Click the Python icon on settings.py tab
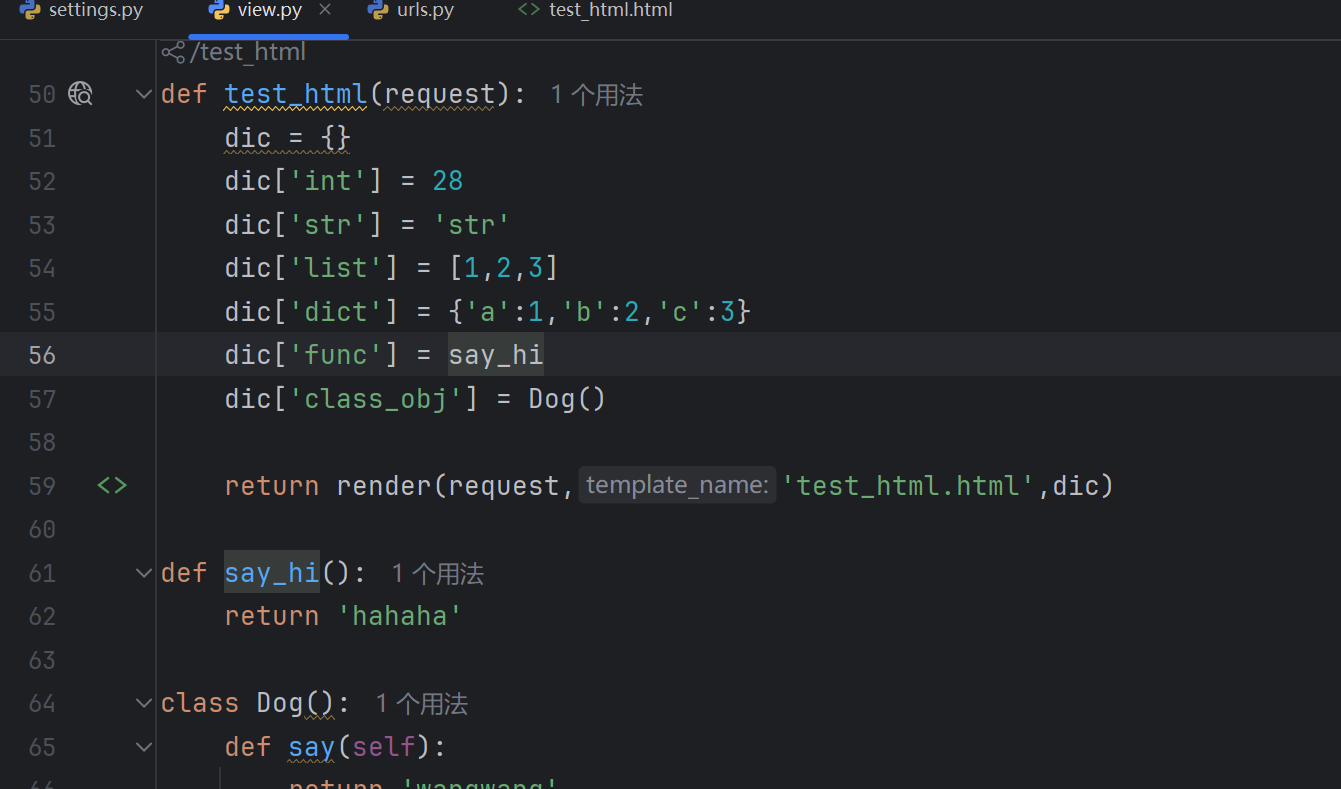 click(30, 11)
